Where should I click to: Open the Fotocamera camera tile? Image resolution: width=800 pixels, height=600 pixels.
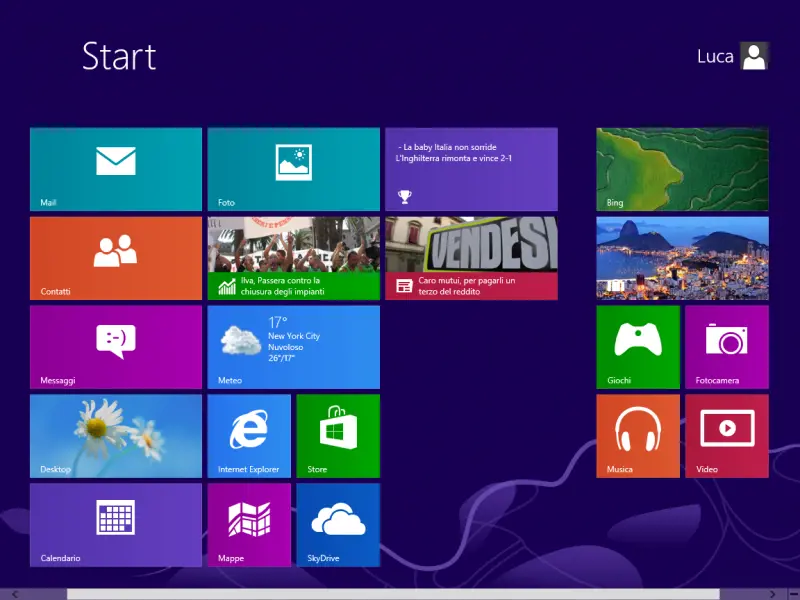point(727,347)
